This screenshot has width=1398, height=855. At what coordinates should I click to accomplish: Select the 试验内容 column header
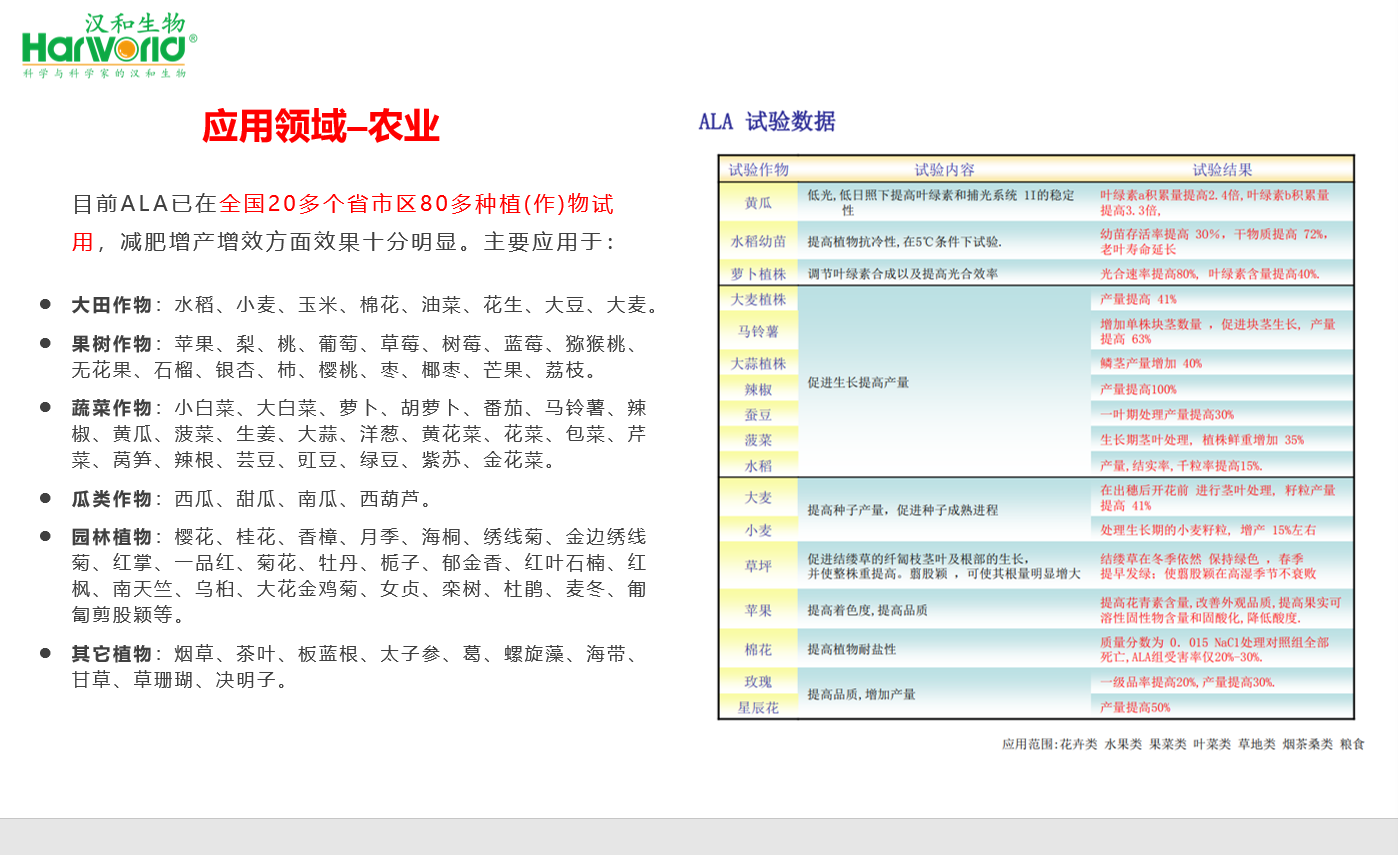point(943,170)
